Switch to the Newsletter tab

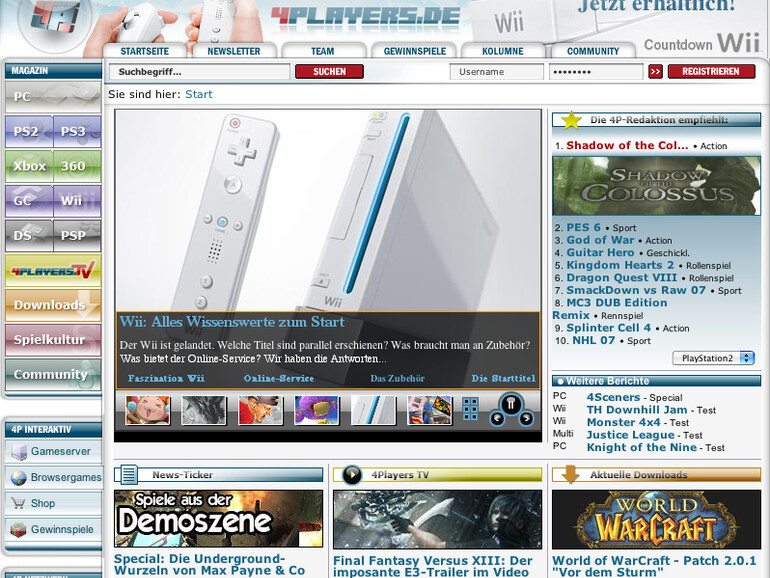point(234,51)
